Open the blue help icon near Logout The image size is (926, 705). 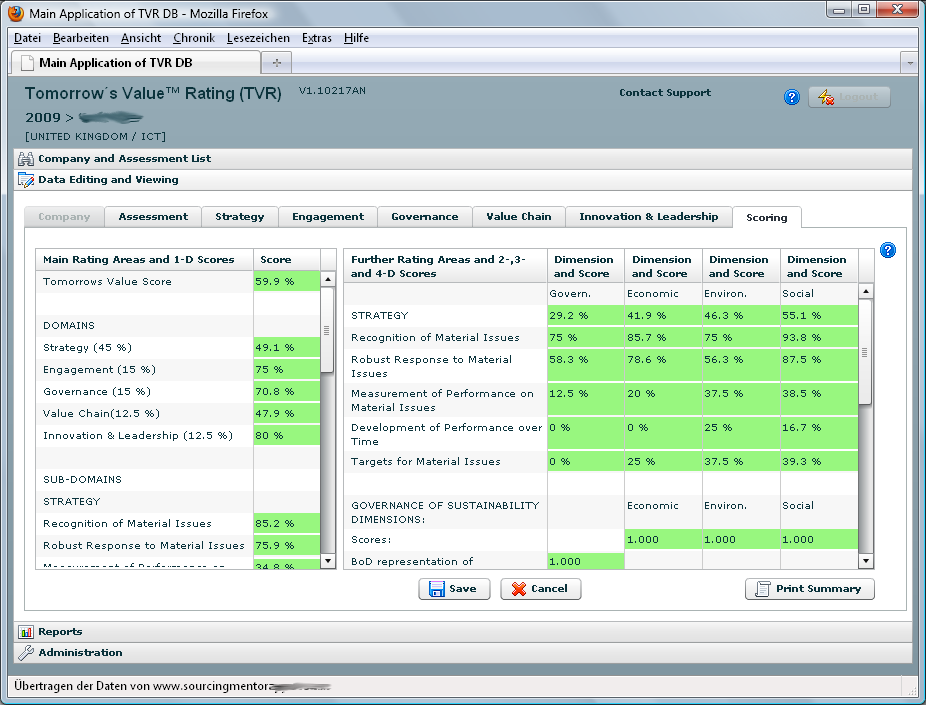pos(792,97)
